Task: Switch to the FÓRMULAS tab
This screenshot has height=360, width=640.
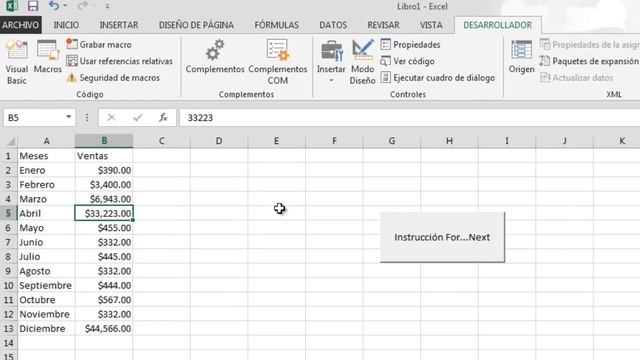Action: [x=276, y=25]
